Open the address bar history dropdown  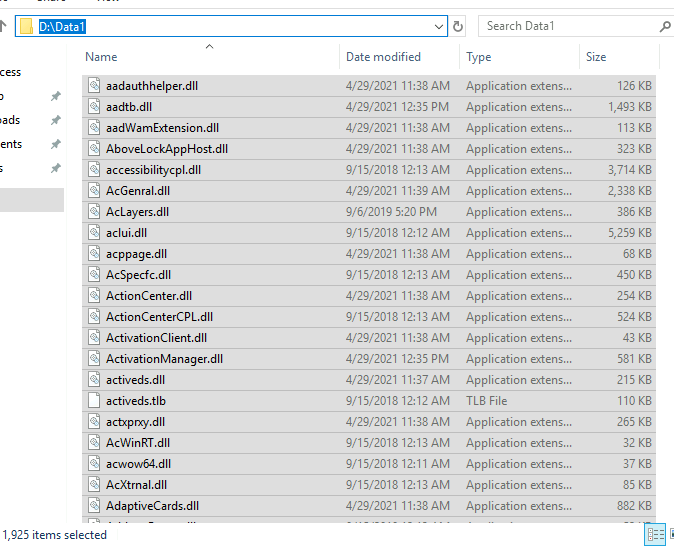click(x=438, y=27)
